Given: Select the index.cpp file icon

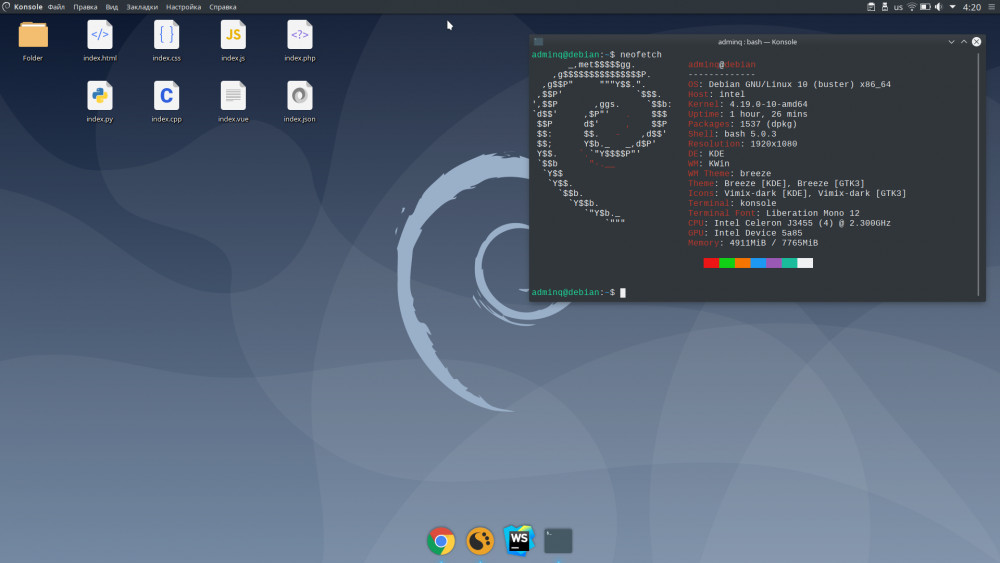Looking at the screenshot, I should (166, 96).
